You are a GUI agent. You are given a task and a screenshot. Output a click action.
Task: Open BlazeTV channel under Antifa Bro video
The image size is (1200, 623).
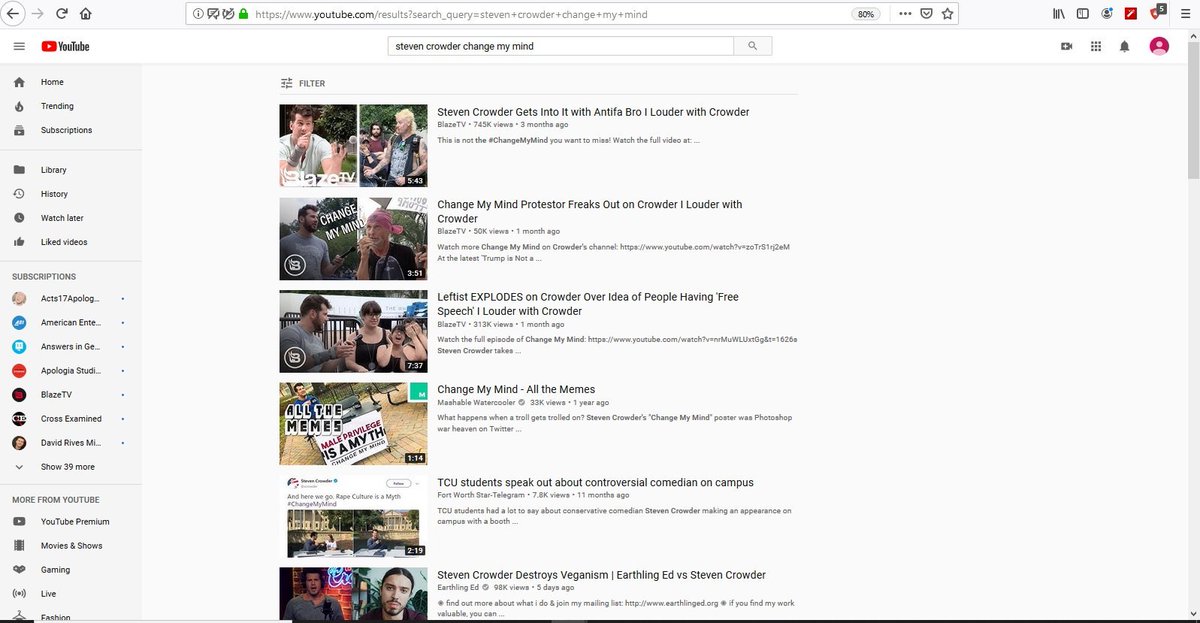click(451, 125)
